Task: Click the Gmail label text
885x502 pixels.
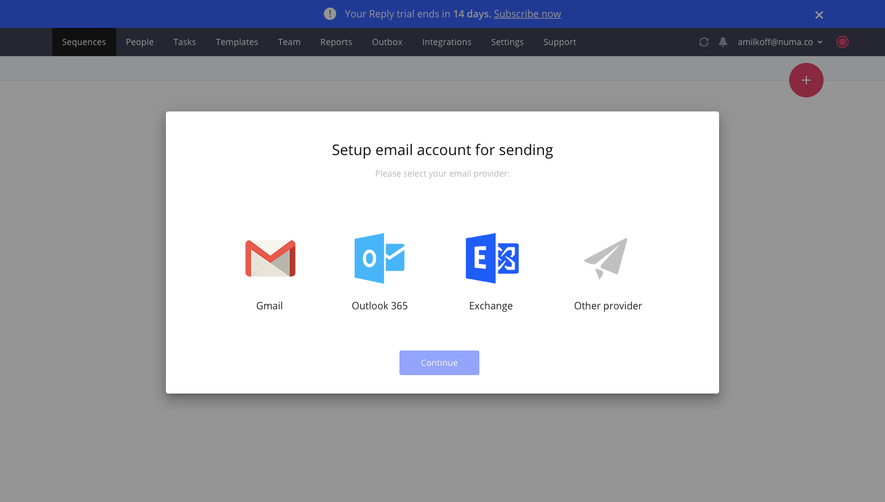Action: tap(269, 305)
